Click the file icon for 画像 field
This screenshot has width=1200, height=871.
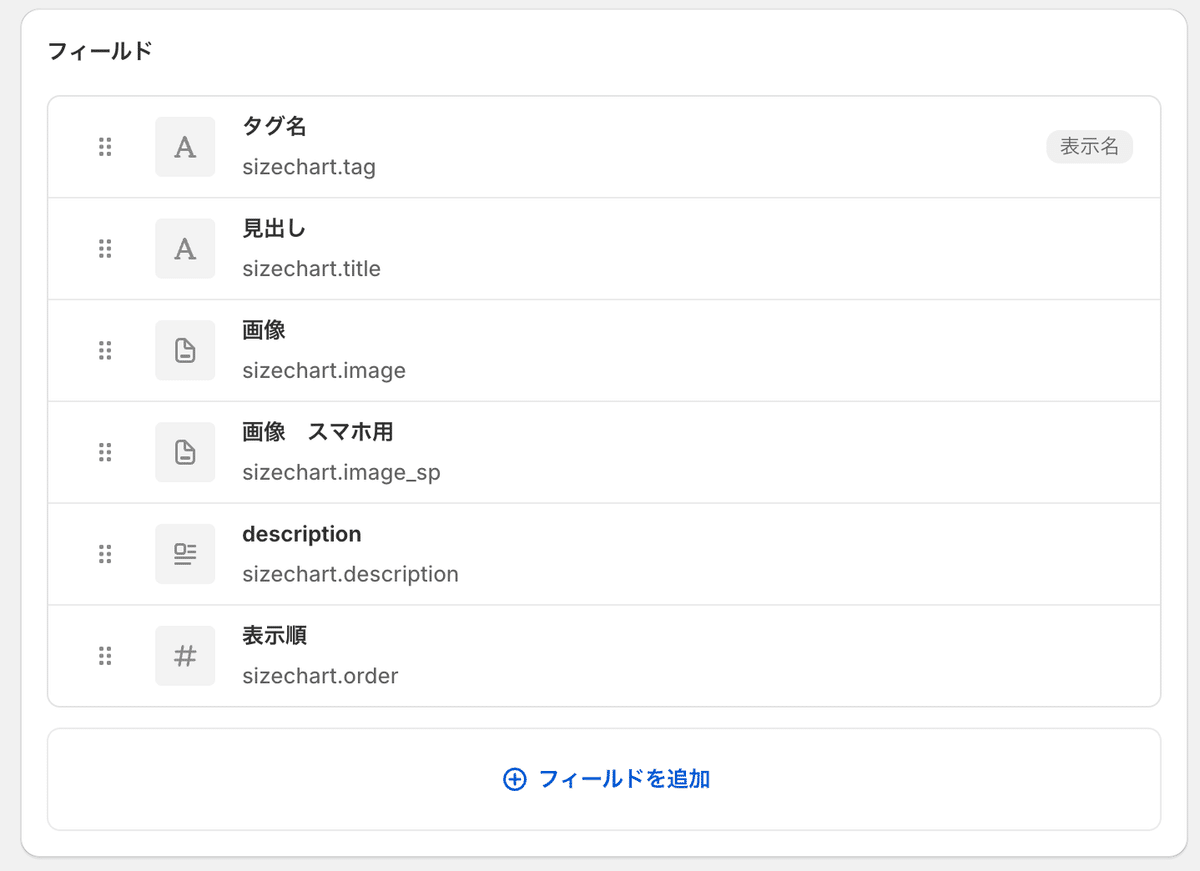pos(185,350)
